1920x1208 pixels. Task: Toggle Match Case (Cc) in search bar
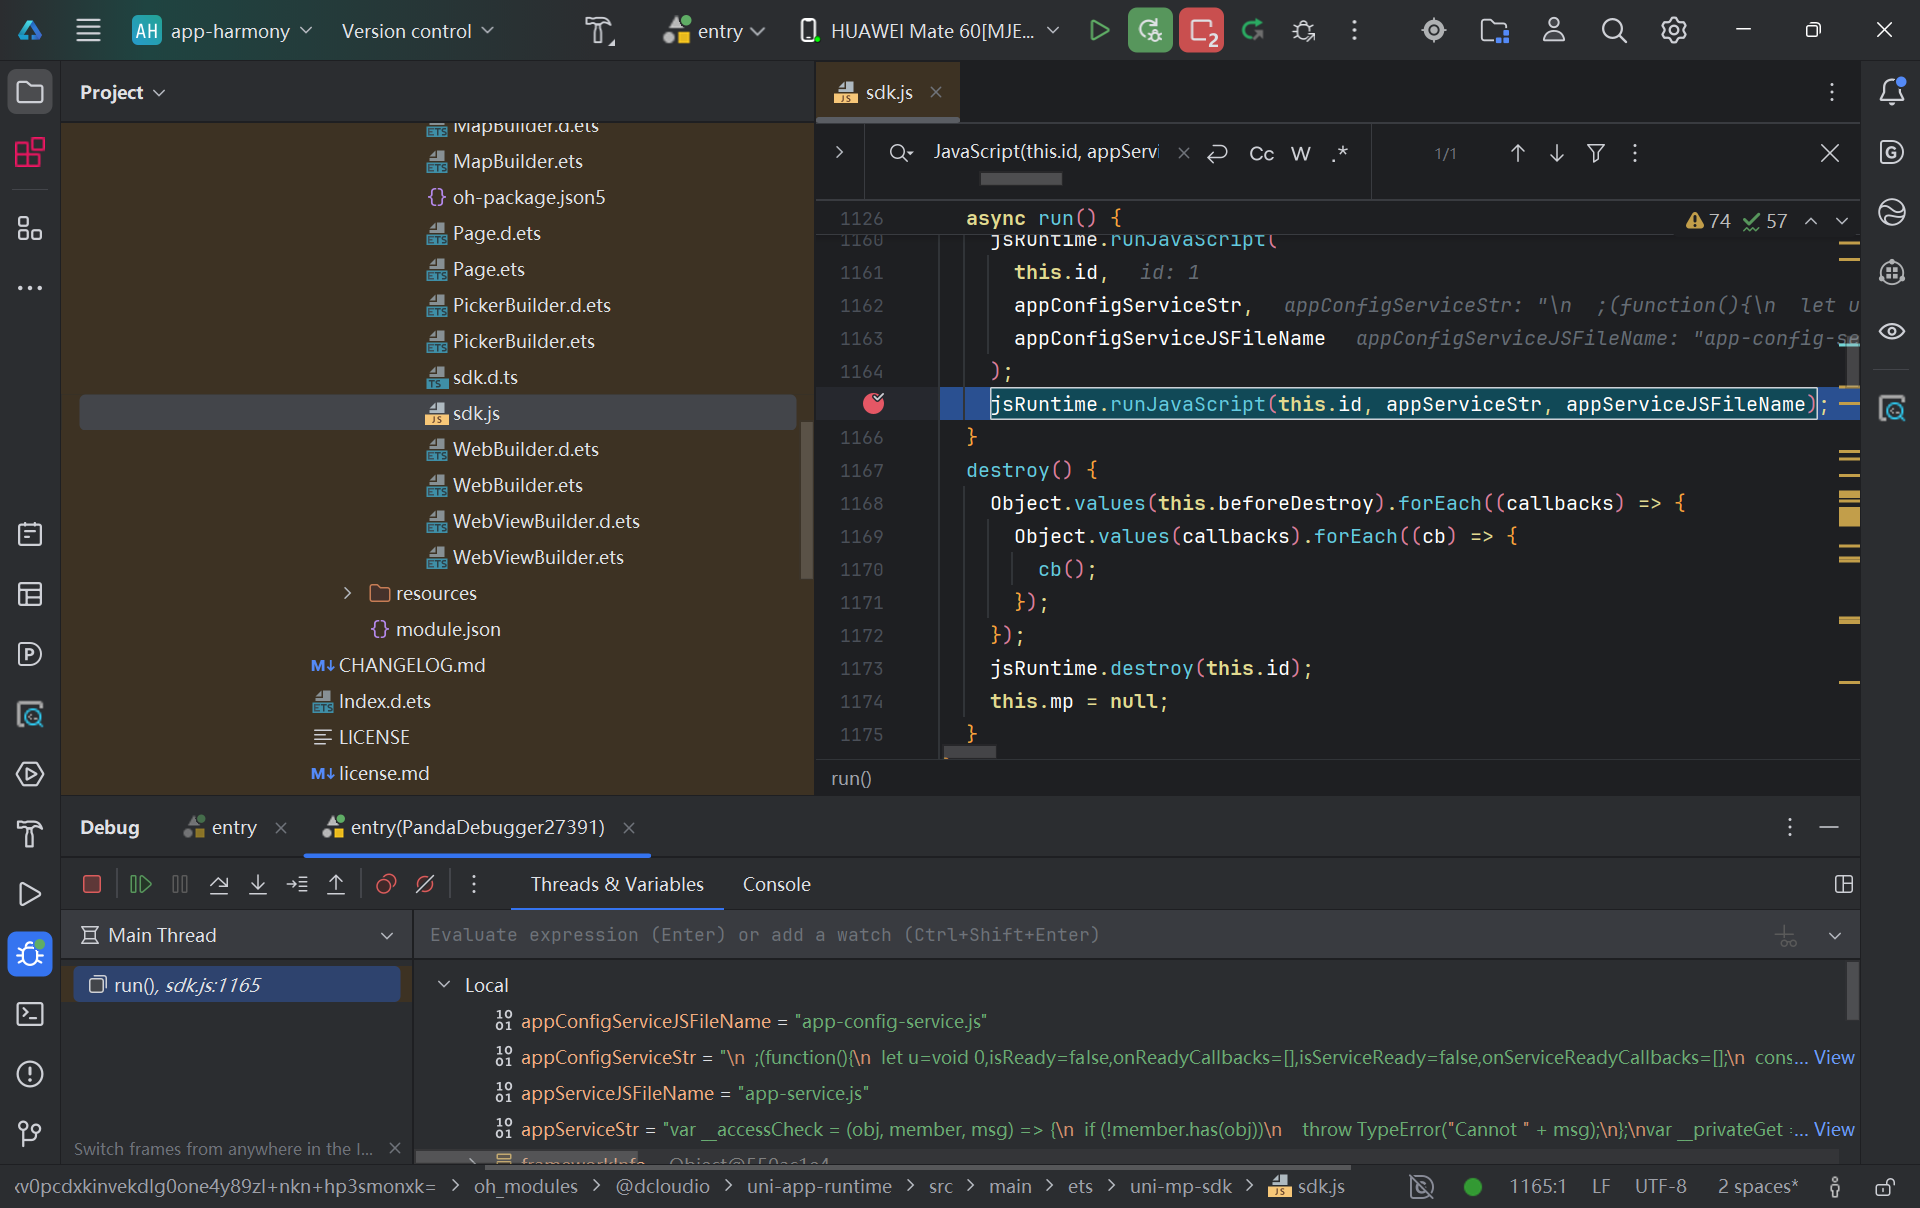tap(1261, 153)
